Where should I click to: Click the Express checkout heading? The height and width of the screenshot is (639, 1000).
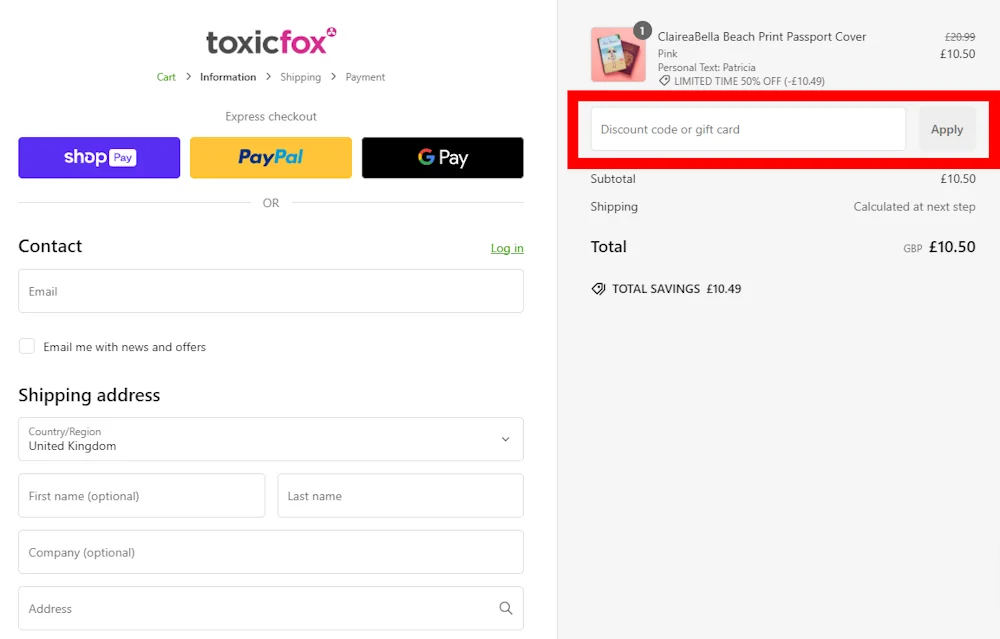point(271,117)
